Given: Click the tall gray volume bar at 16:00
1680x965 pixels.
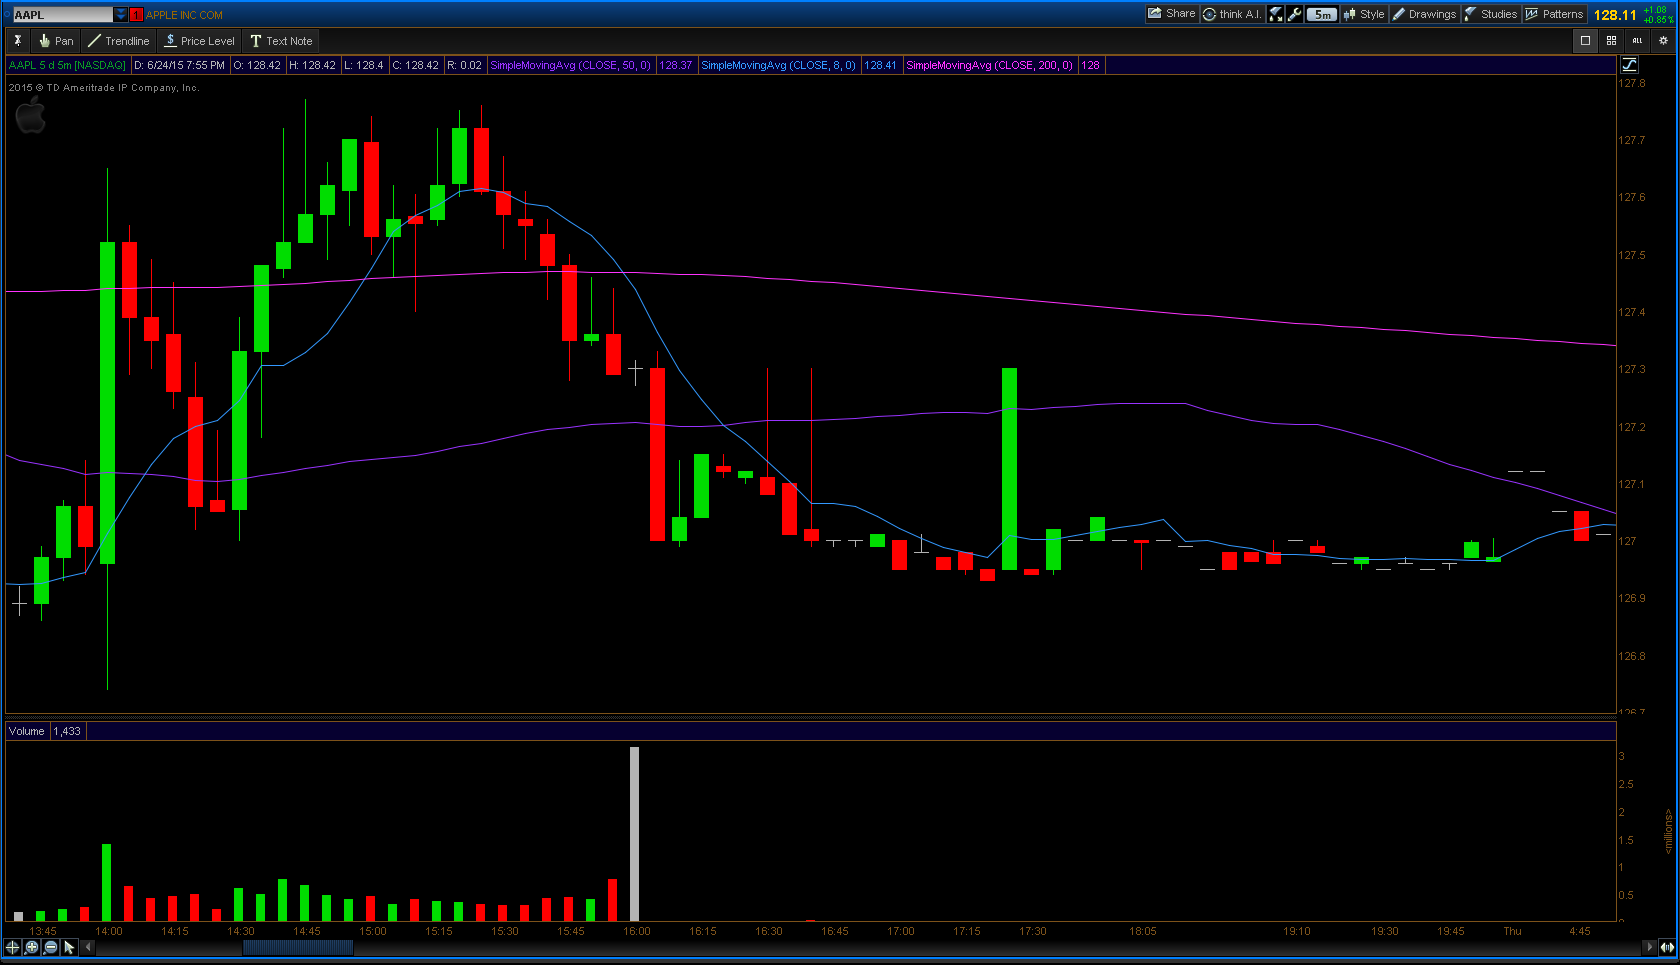Looking at the screenshot, I should 634,834.
